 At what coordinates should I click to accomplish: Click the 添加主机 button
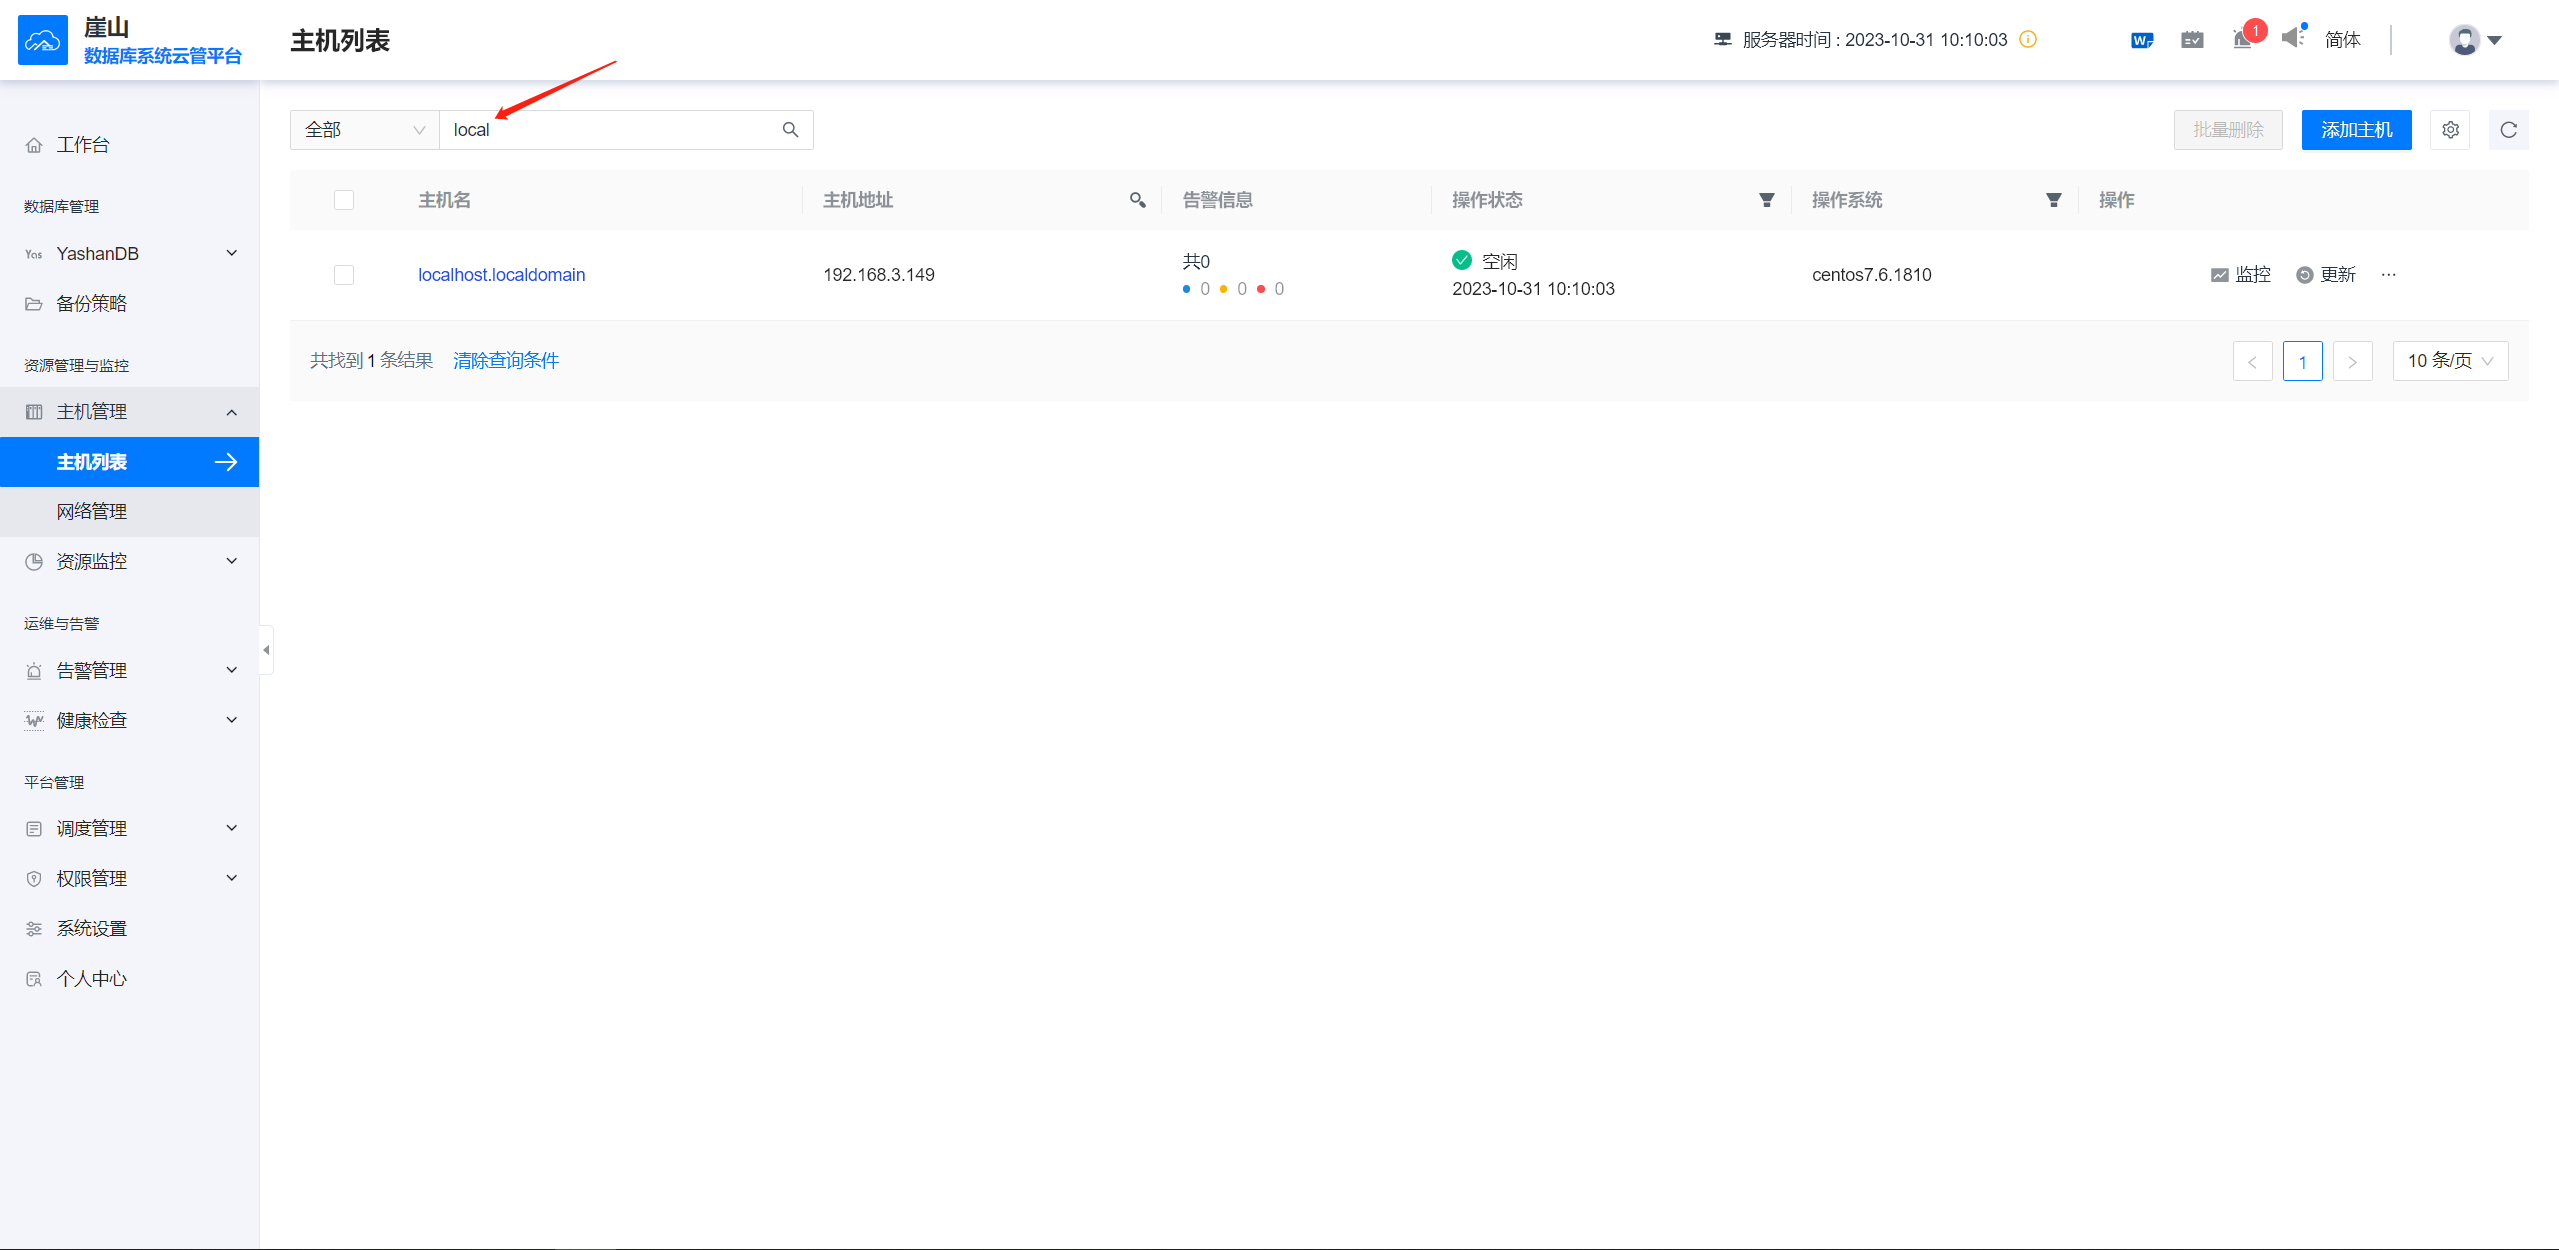coord(2355,130)
